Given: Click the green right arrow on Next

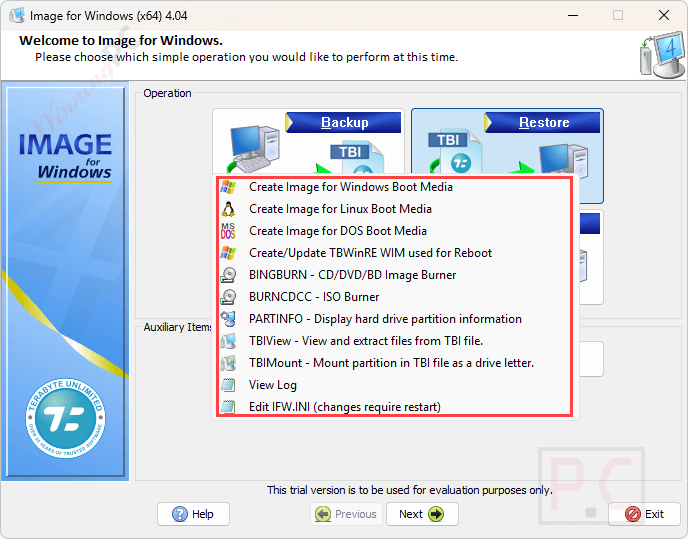Looking at the screenshot, I should click(436, 514).
